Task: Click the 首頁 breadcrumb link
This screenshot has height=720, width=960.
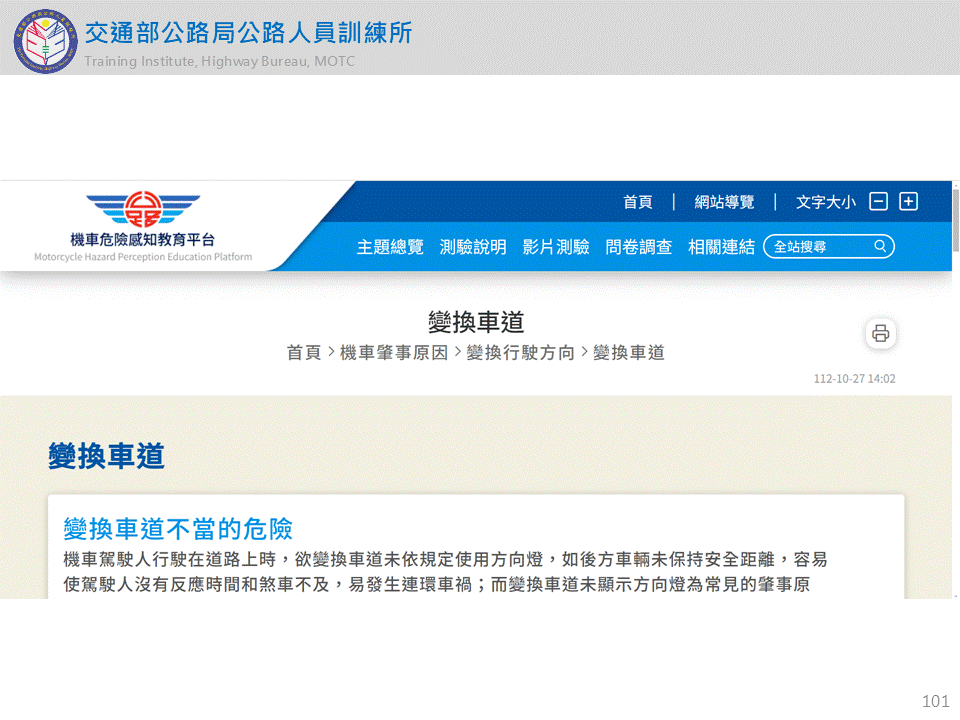Action: (304, 353)
